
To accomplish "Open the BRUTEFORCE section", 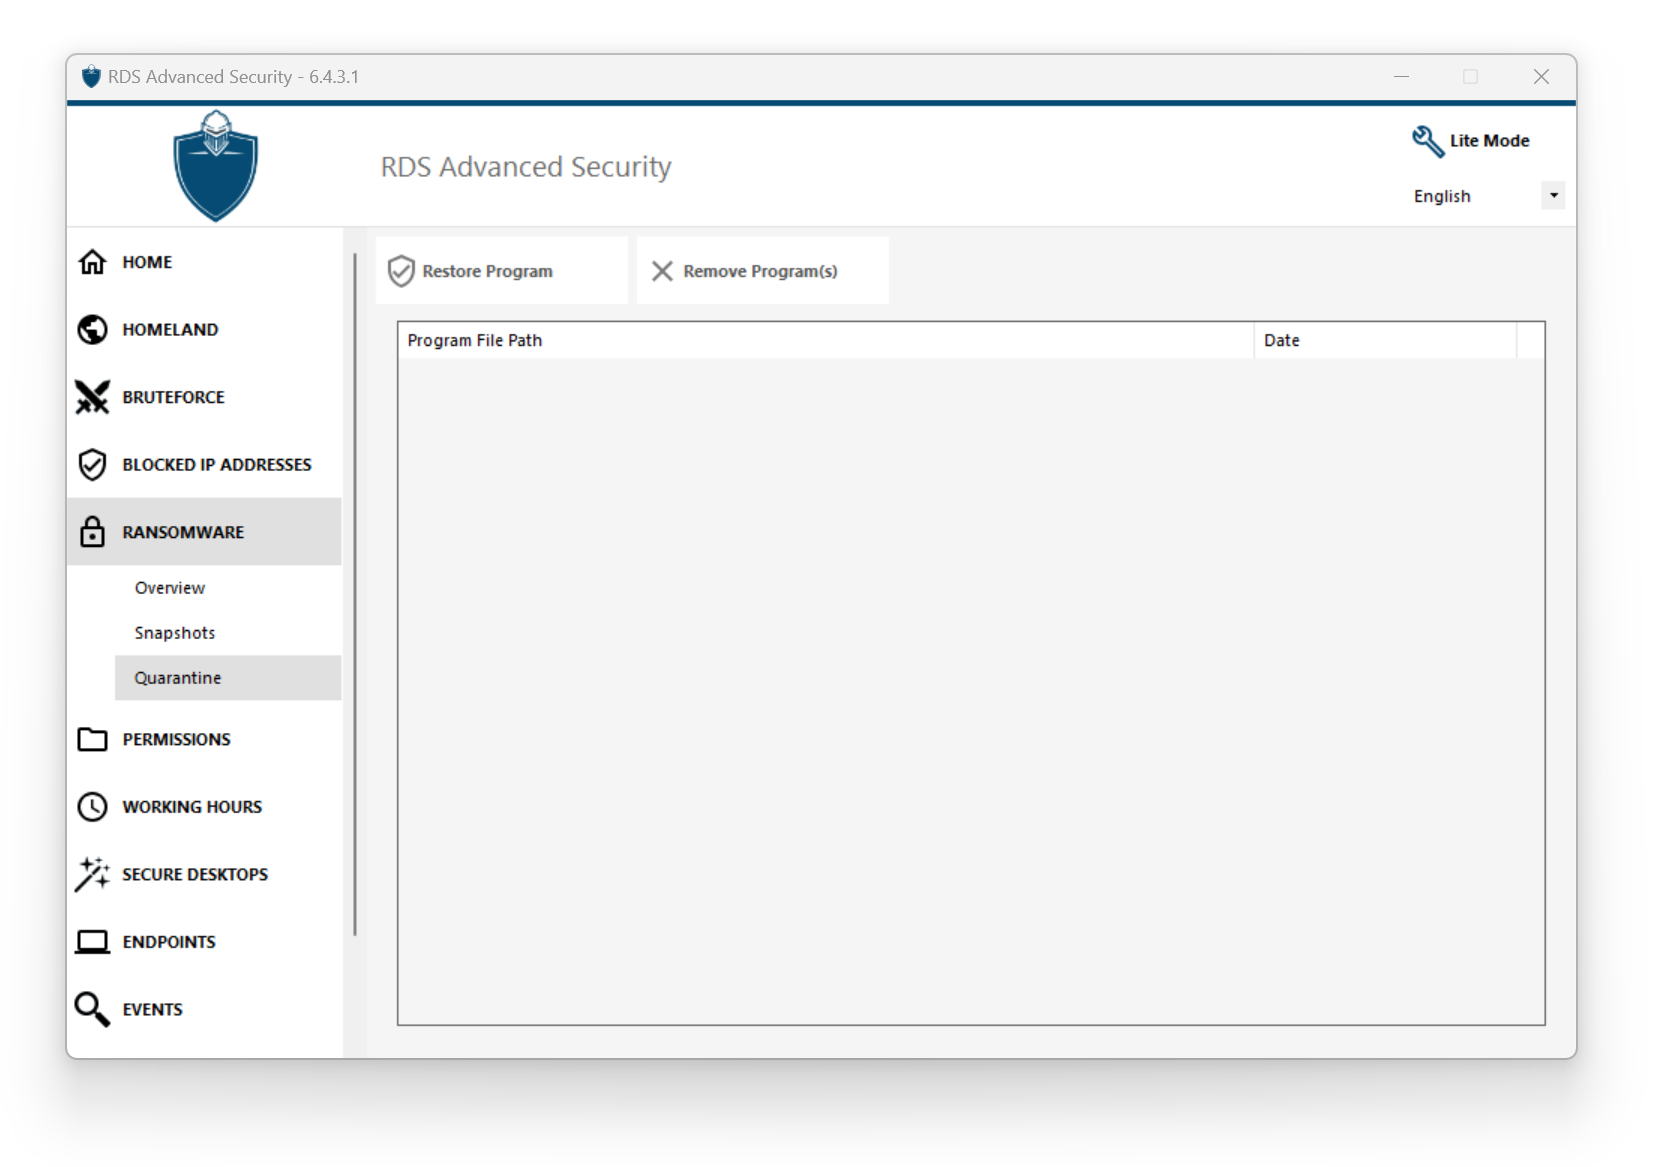I will click(204, 397).
